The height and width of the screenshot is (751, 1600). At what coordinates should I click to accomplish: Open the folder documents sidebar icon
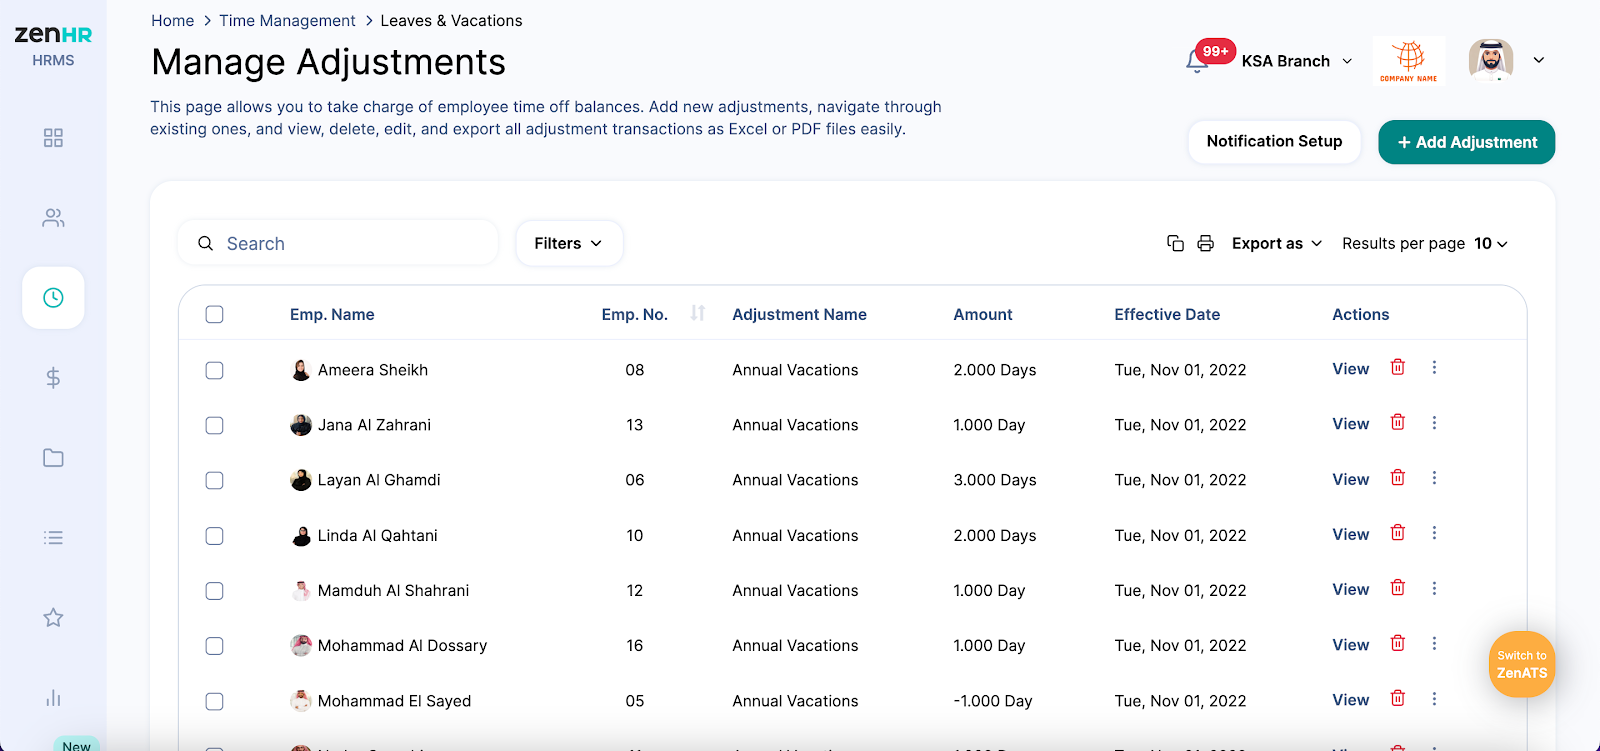click(x=53, y=458)
